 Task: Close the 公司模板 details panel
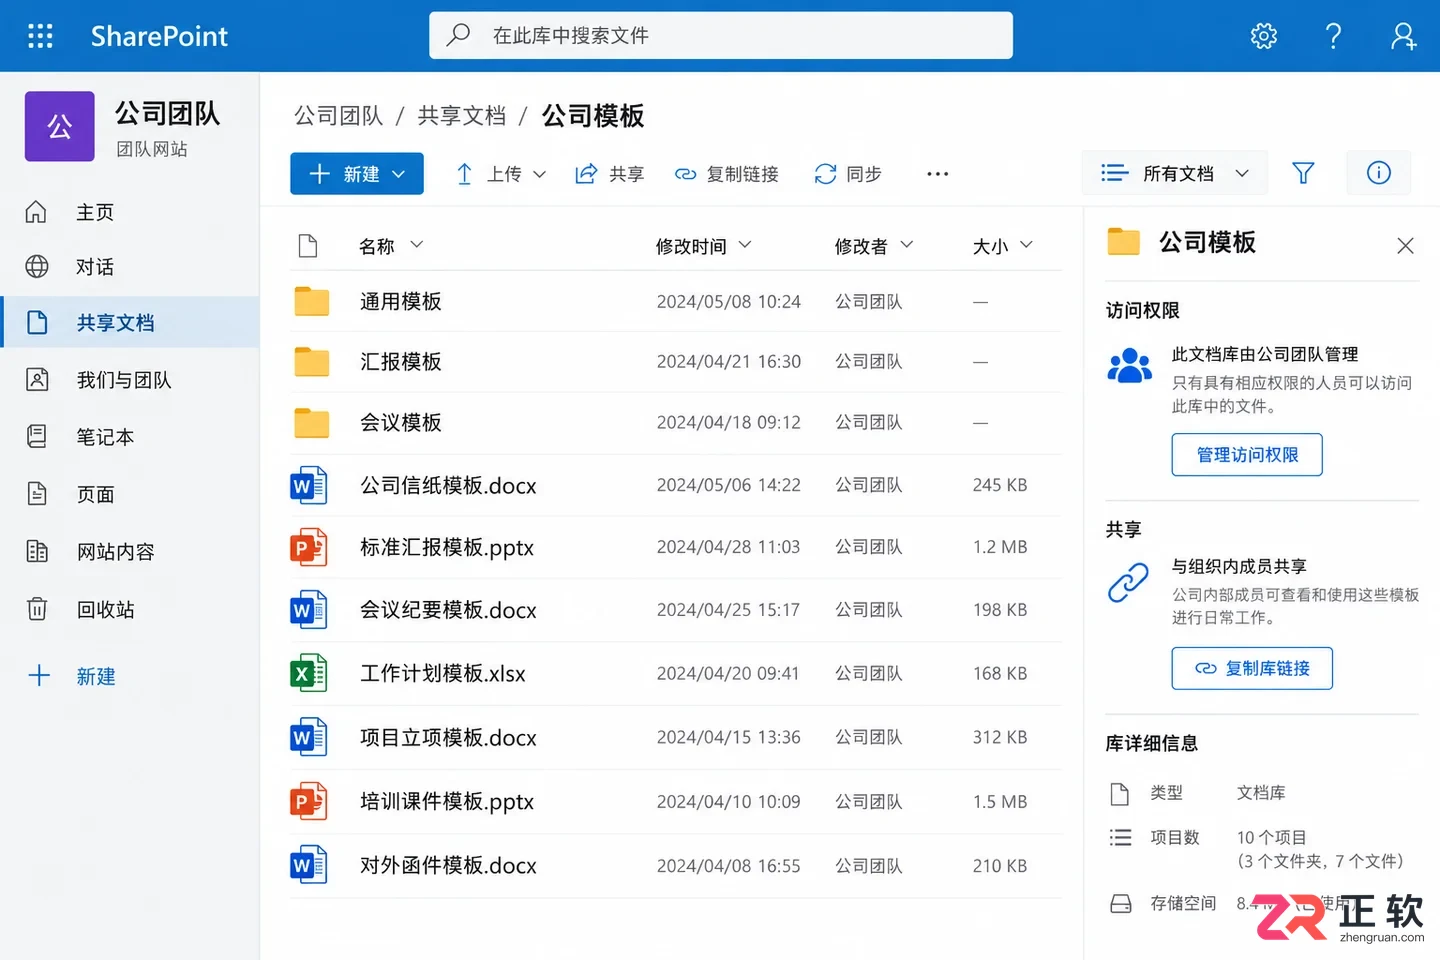(x=1405, y=245)
